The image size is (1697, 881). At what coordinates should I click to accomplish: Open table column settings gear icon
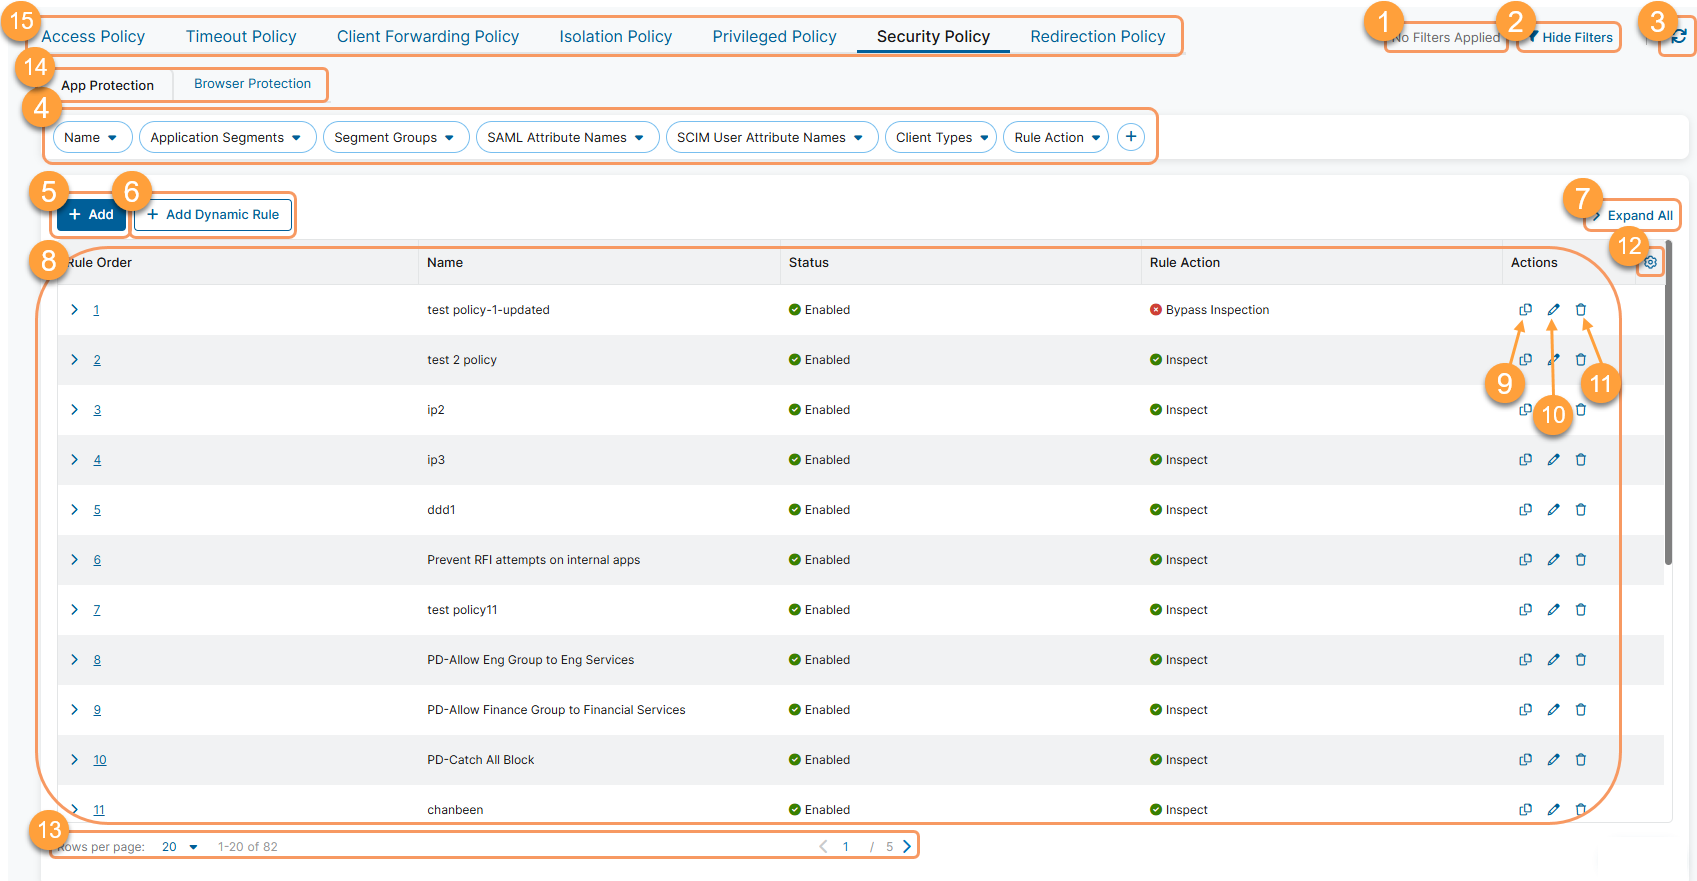pyautogui.click(x=1651, y=263)
